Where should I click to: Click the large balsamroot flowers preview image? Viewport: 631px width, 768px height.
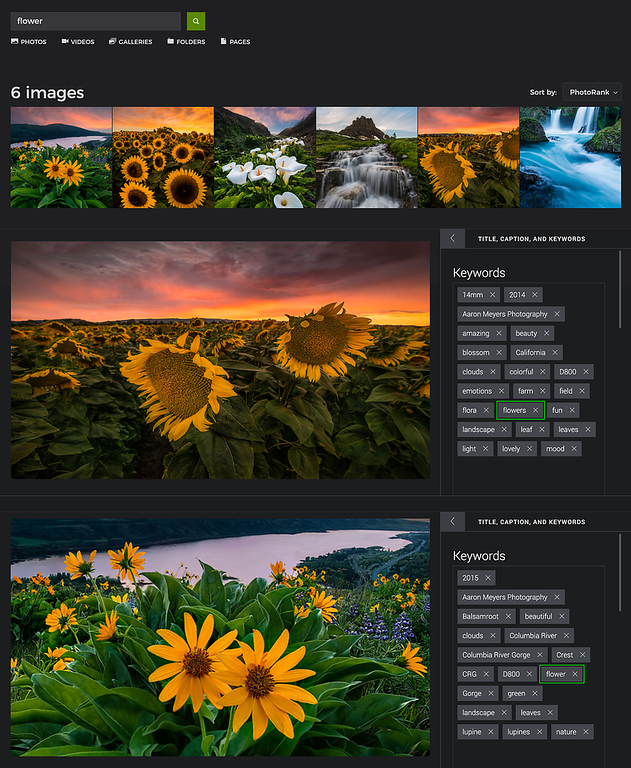click(220, 637)
